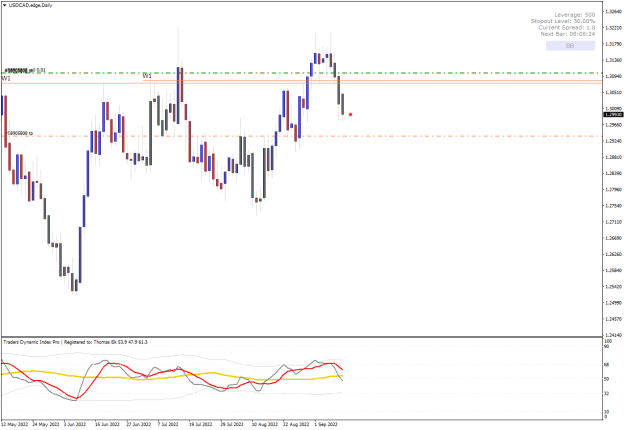
Task: Open the triangle menu beside USDCAD.edge,Daily
Action: 4,5
